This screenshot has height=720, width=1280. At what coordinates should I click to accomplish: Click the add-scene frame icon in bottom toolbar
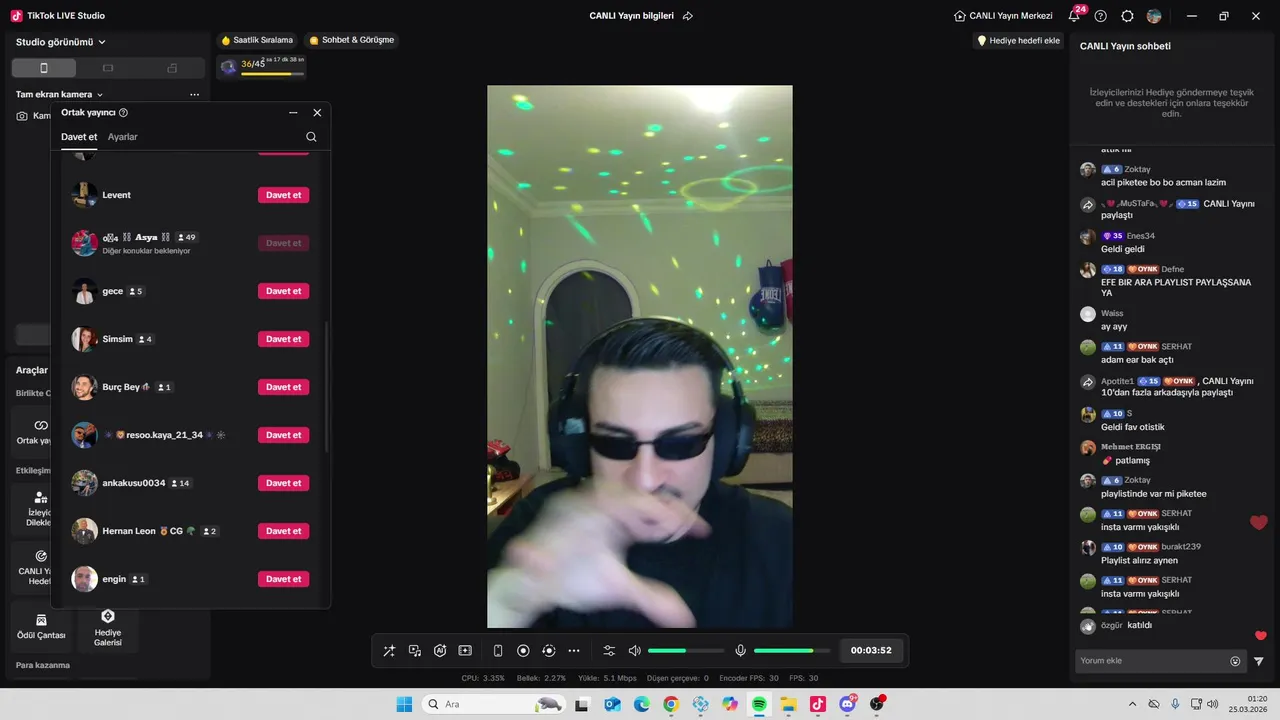click(465, 651)
